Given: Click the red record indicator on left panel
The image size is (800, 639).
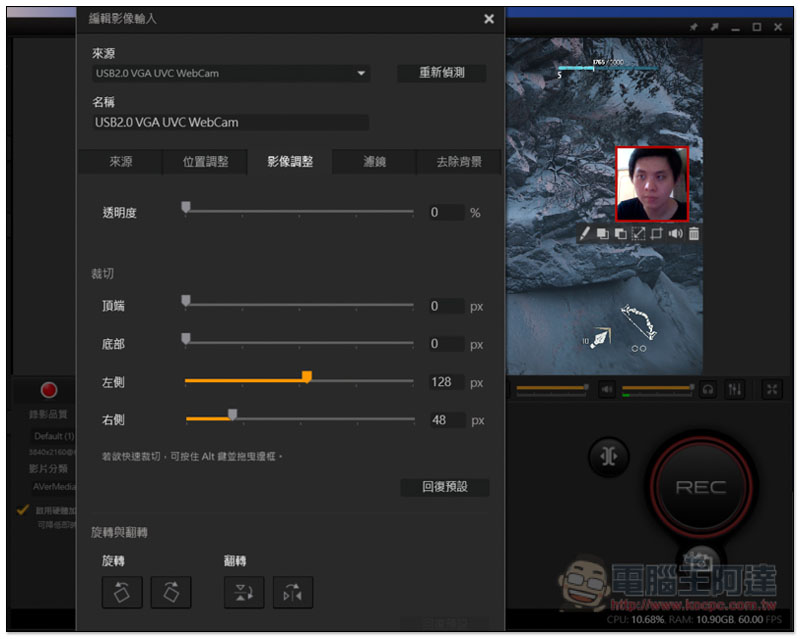Looking at the screenshot, I should 49,390.
